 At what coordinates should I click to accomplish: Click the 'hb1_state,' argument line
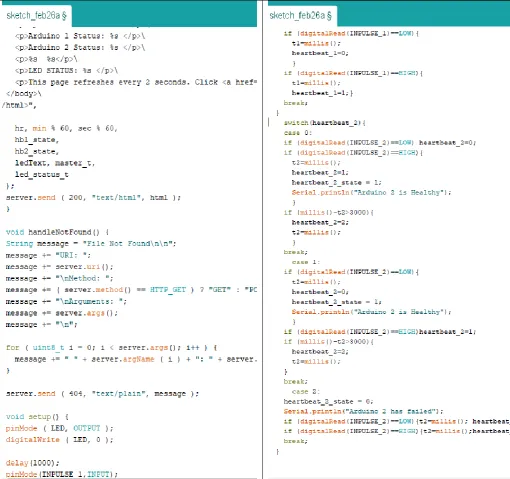pyautogui.click(x=37, y=140)
